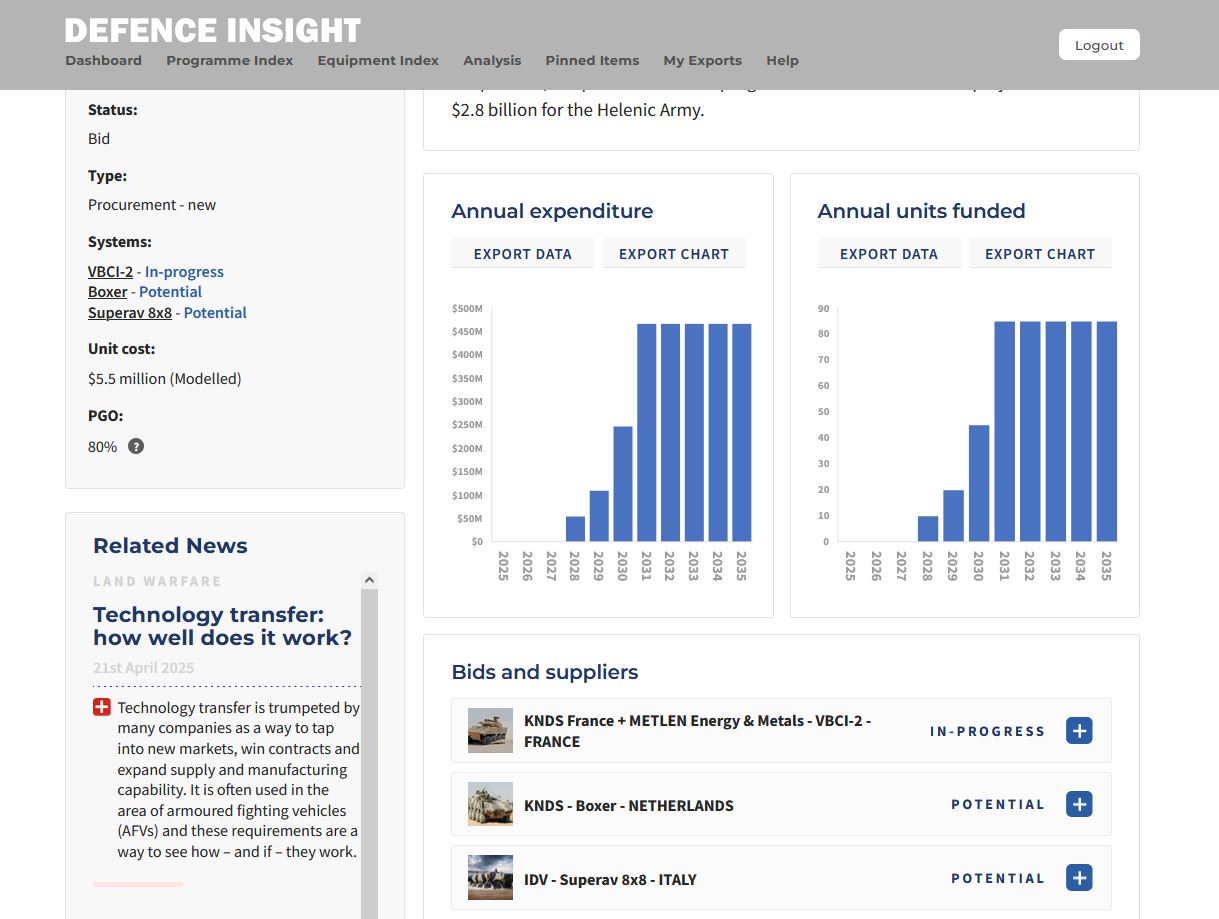This screenshot has height=919, width=1219.
Task: Go to My Exports
Action: [x=703, y=60]
